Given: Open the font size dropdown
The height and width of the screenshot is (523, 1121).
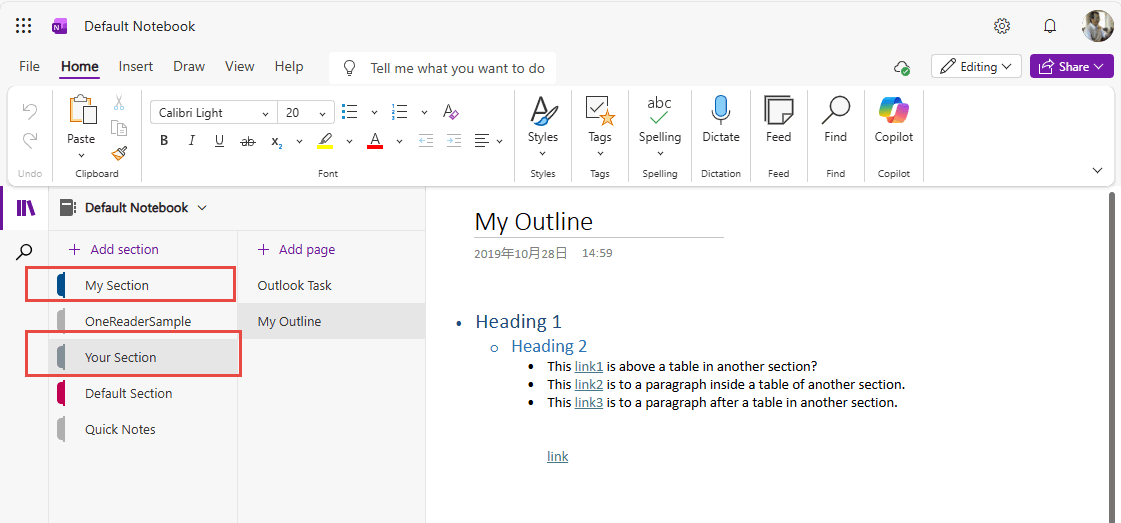Looking at the screenshot, I should [321, 113].
